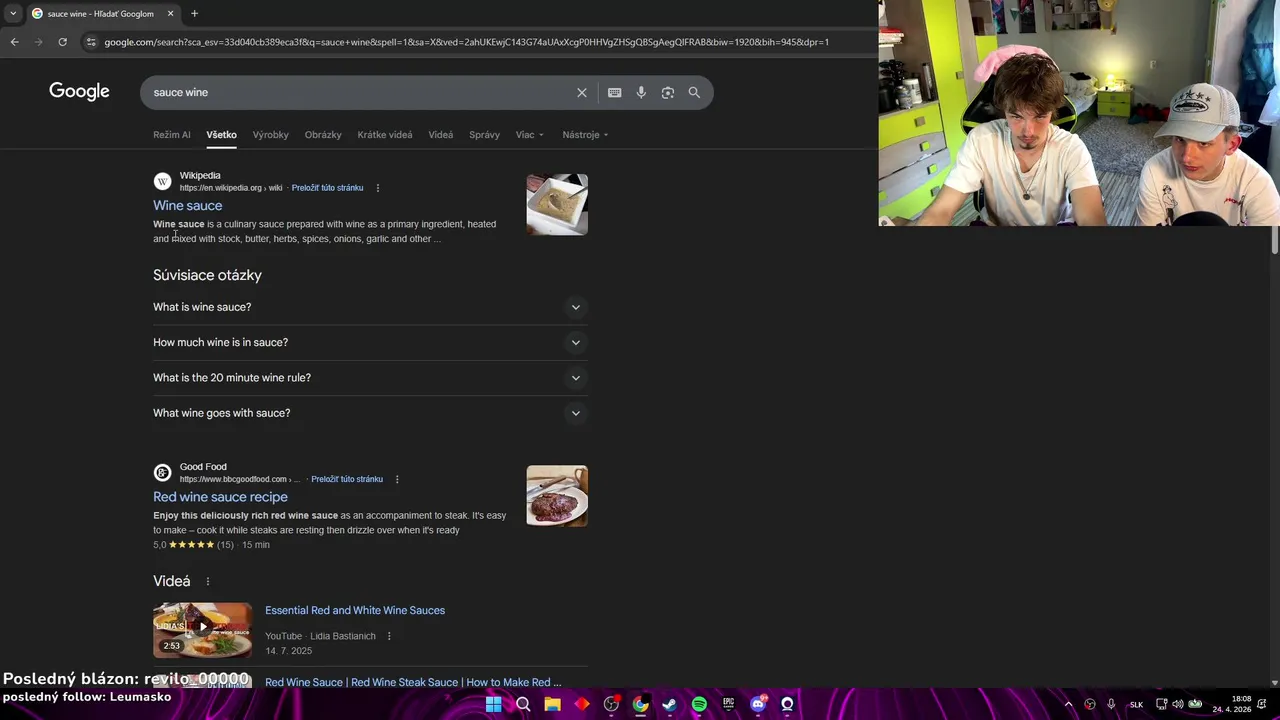This screenshot has height=720, width=1280.
Task: Open three-dot menu for Lidia Bastianich video
Action: pos(389,636)
